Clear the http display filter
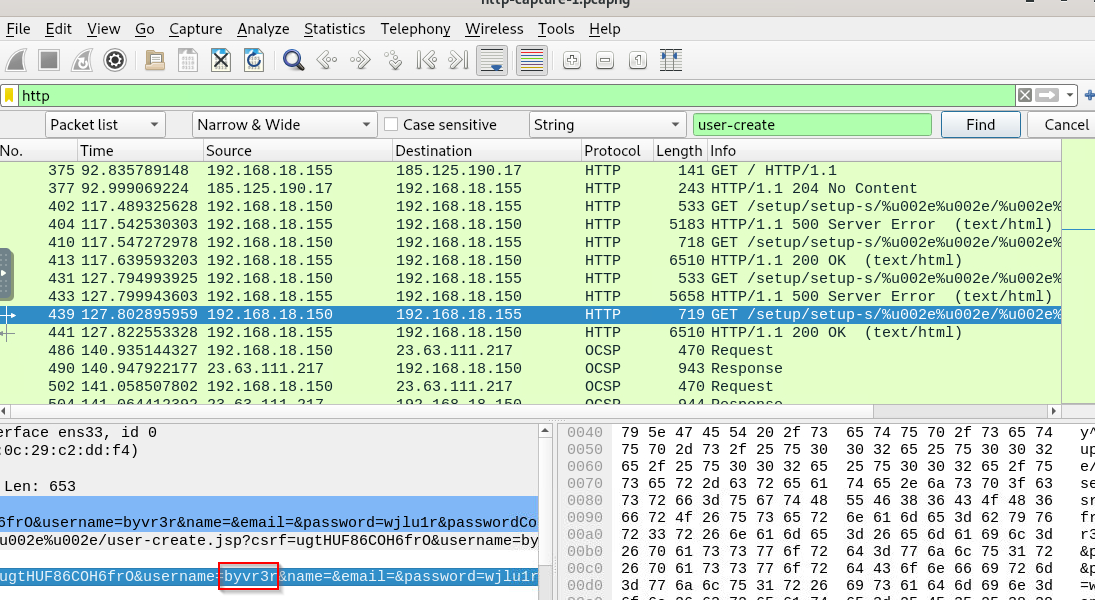1095x600 pixels. coord(1024,95)
